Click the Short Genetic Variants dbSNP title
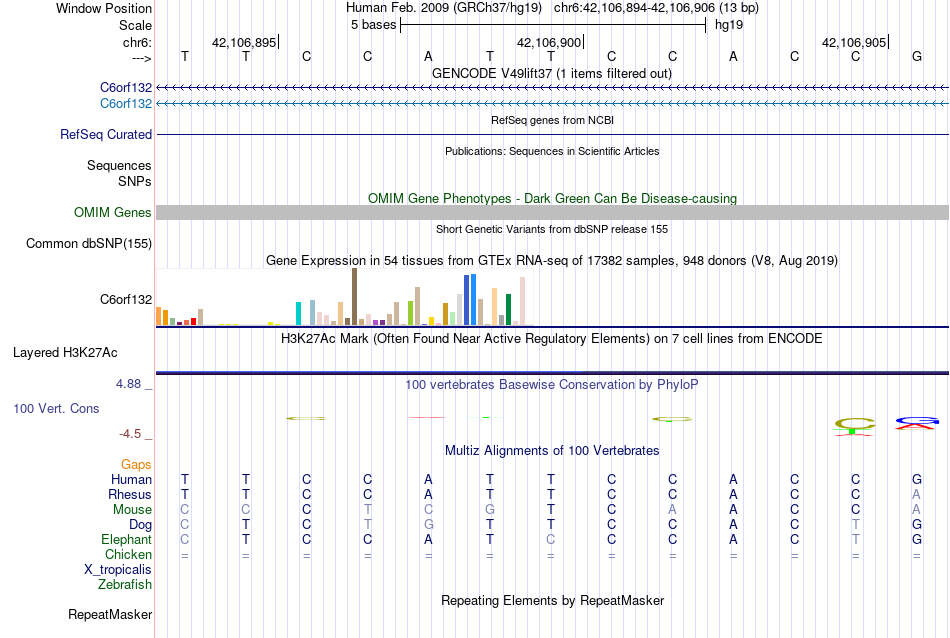Image resolution: width=950 pixels, height=638 pixels. [x=552, y=229]
